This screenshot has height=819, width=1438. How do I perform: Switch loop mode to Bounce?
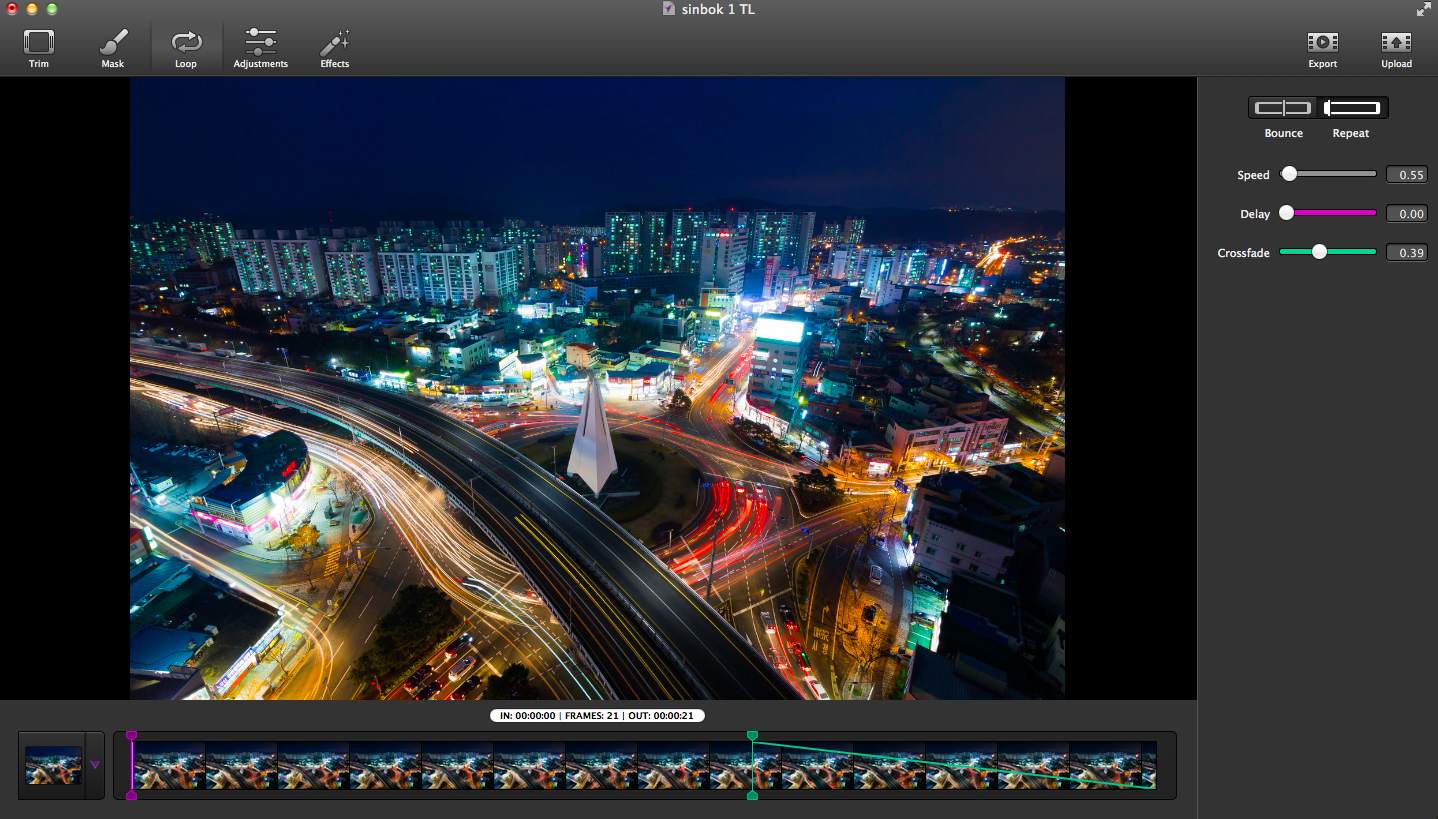point(1283,107)
